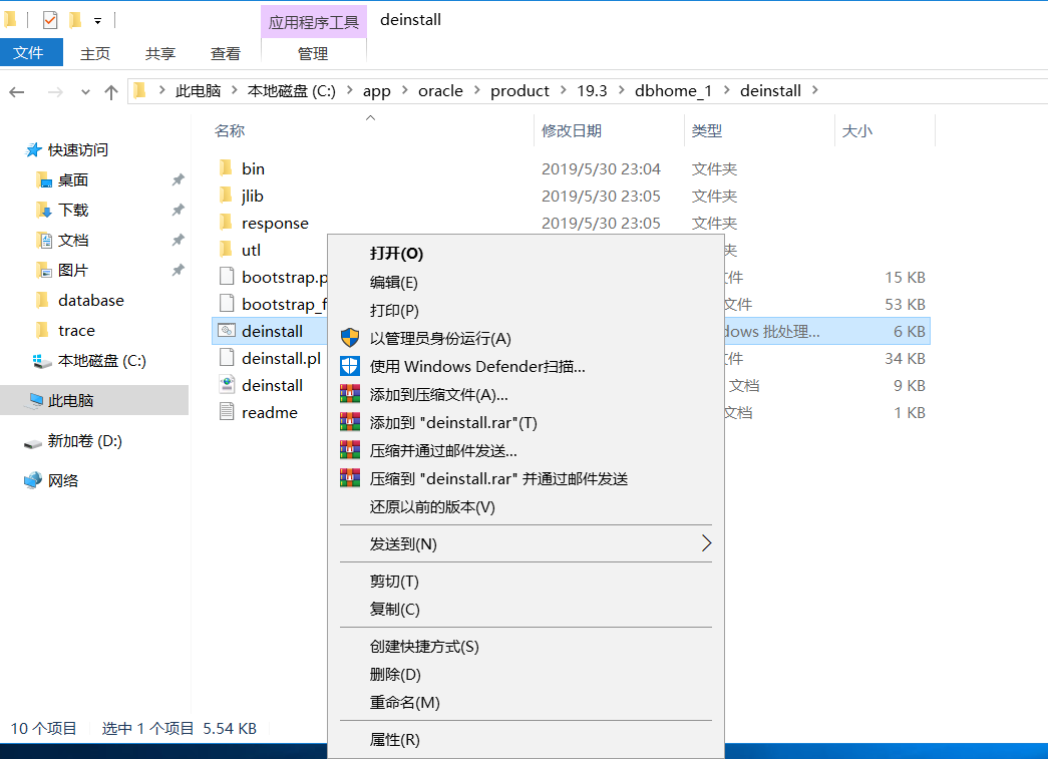Screen dimensions: 1049x759
Task: Select 创建快捷方式(S)
Action: click(x=526, y=646)
